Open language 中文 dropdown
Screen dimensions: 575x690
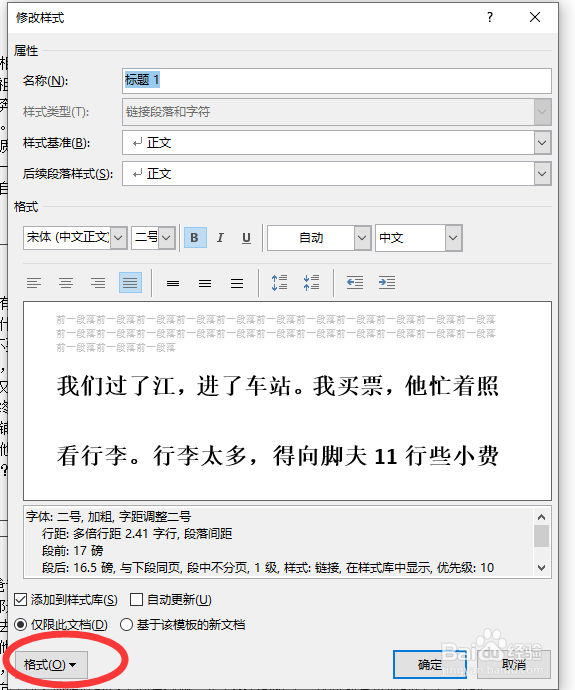[x=453, y=238]
